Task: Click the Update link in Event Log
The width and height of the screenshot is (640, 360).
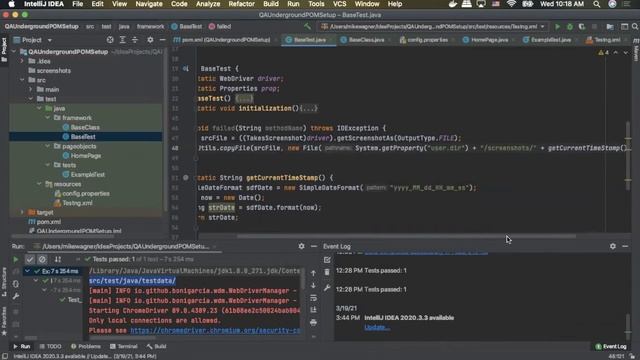Action: point(376,327)
